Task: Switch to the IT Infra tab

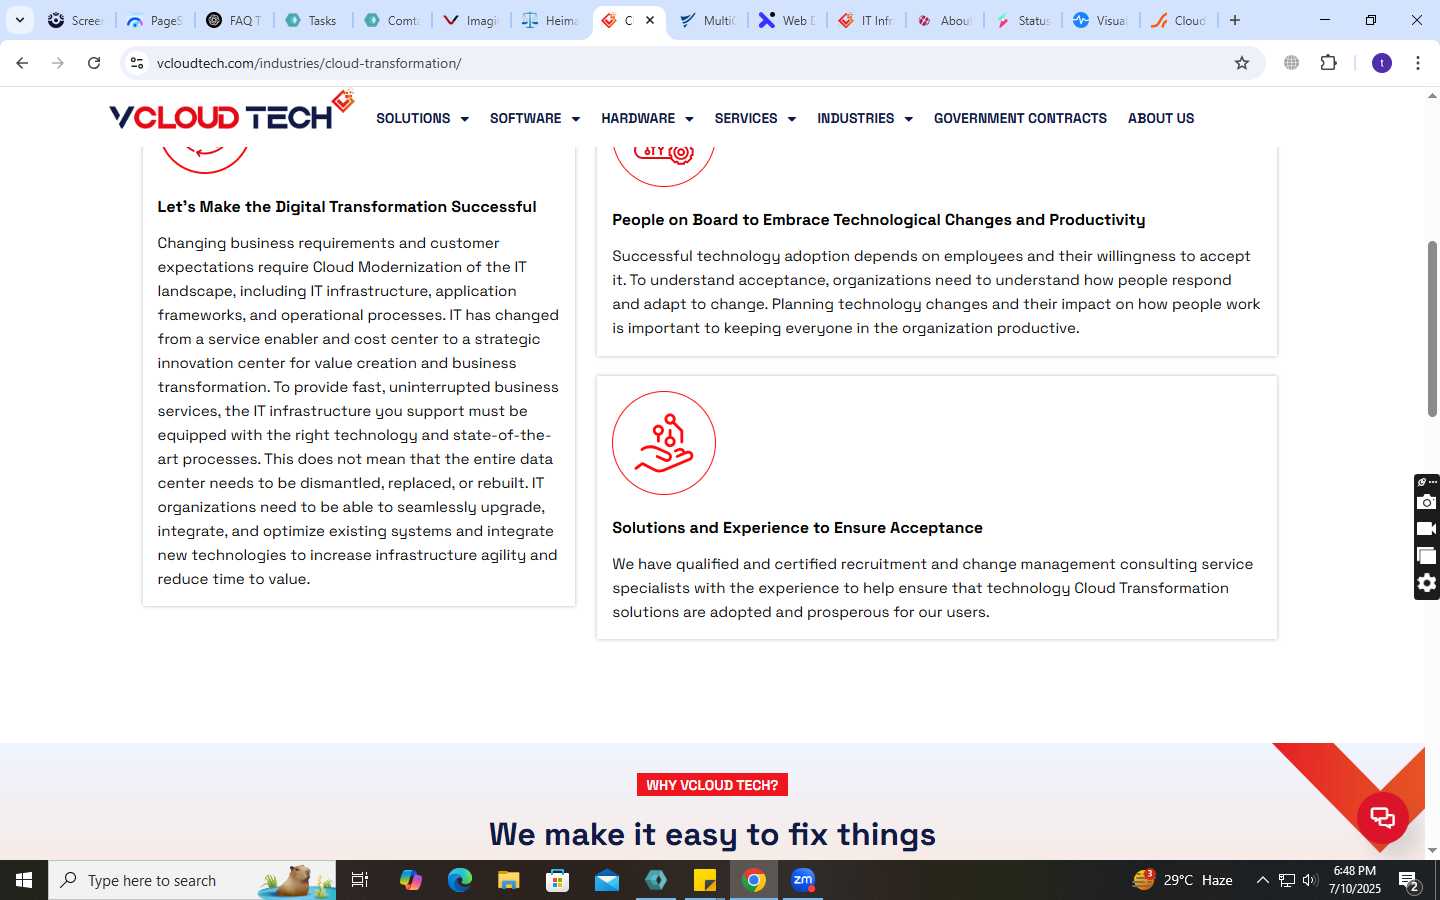Action: click(866, 20)
